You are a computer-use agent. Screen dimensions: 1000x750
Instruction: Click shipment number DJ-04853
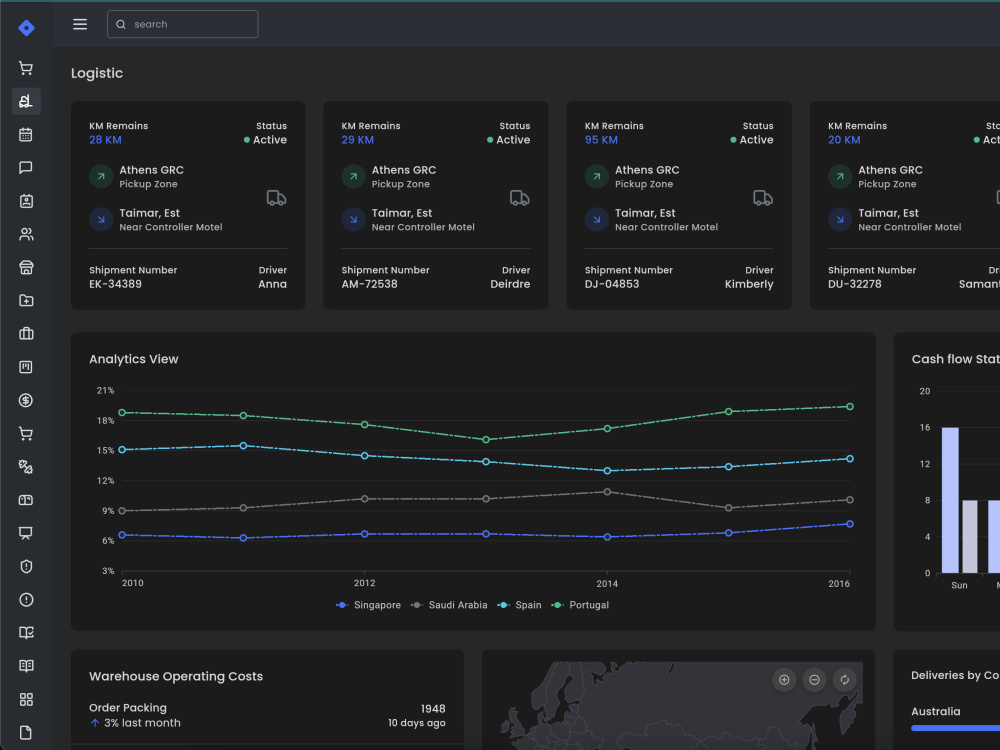[612, 284]
